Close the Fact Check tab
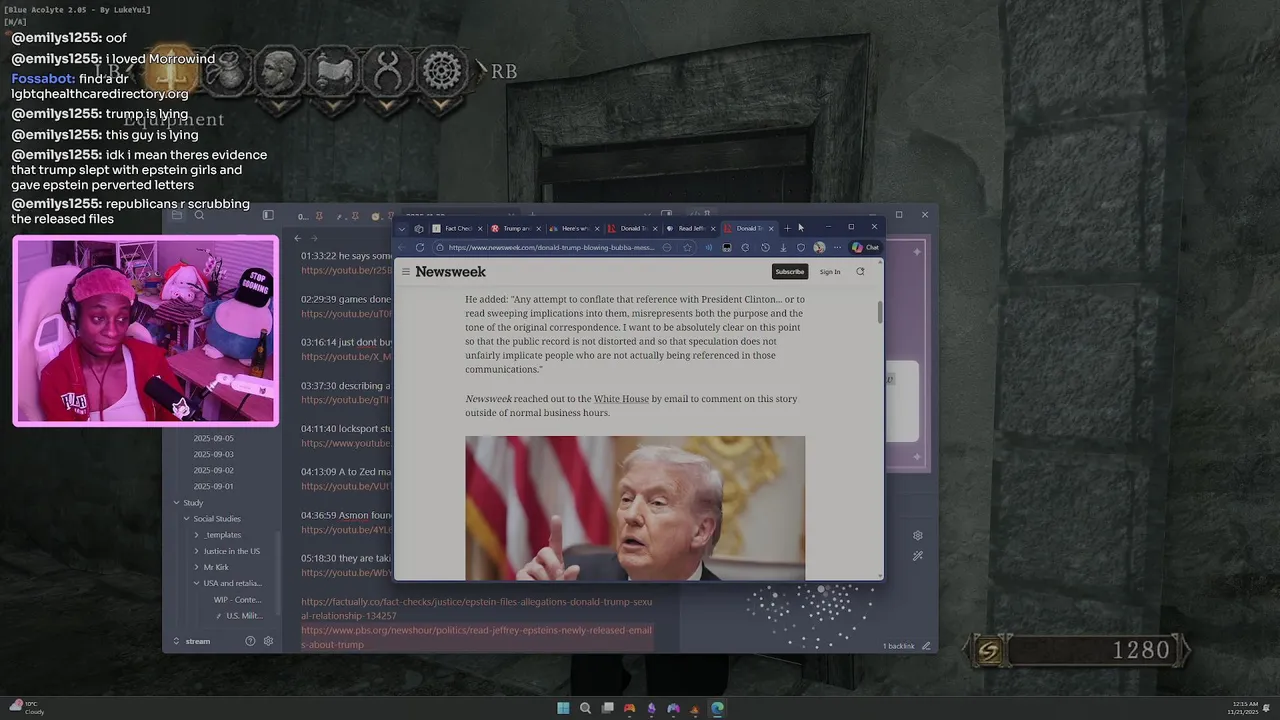The height and width of the screenshot is (720, 1280). coord(480,228)
